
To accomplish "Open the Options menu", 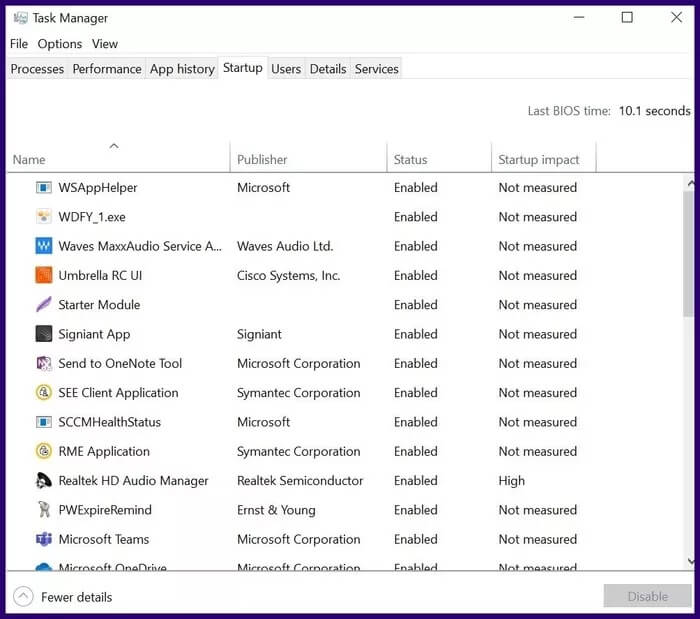I will coord(60,44).
